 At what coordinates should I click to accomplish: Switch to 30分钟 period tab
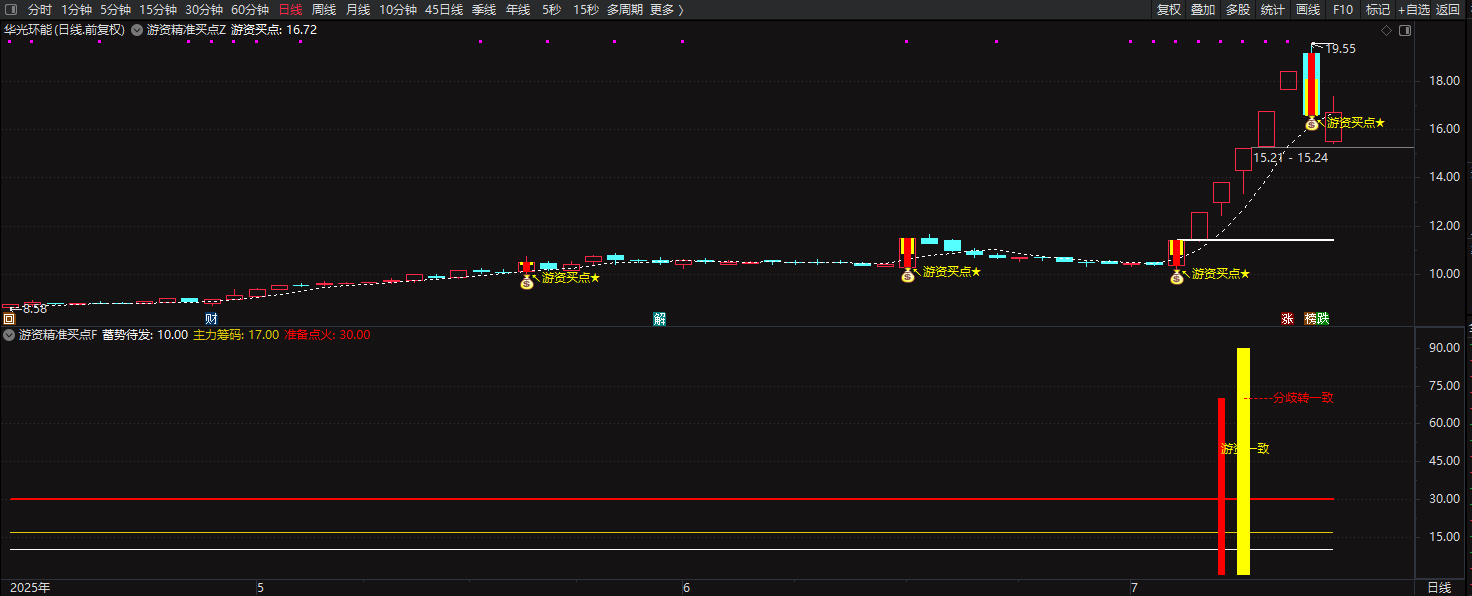click(x=204, y=10)
